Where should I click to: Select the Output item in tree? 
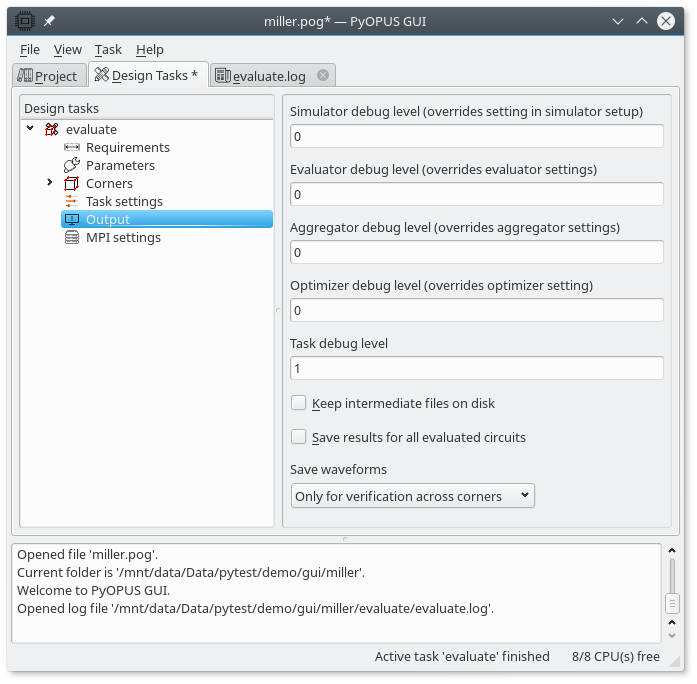pyautogui.click(x=108, y=220)
